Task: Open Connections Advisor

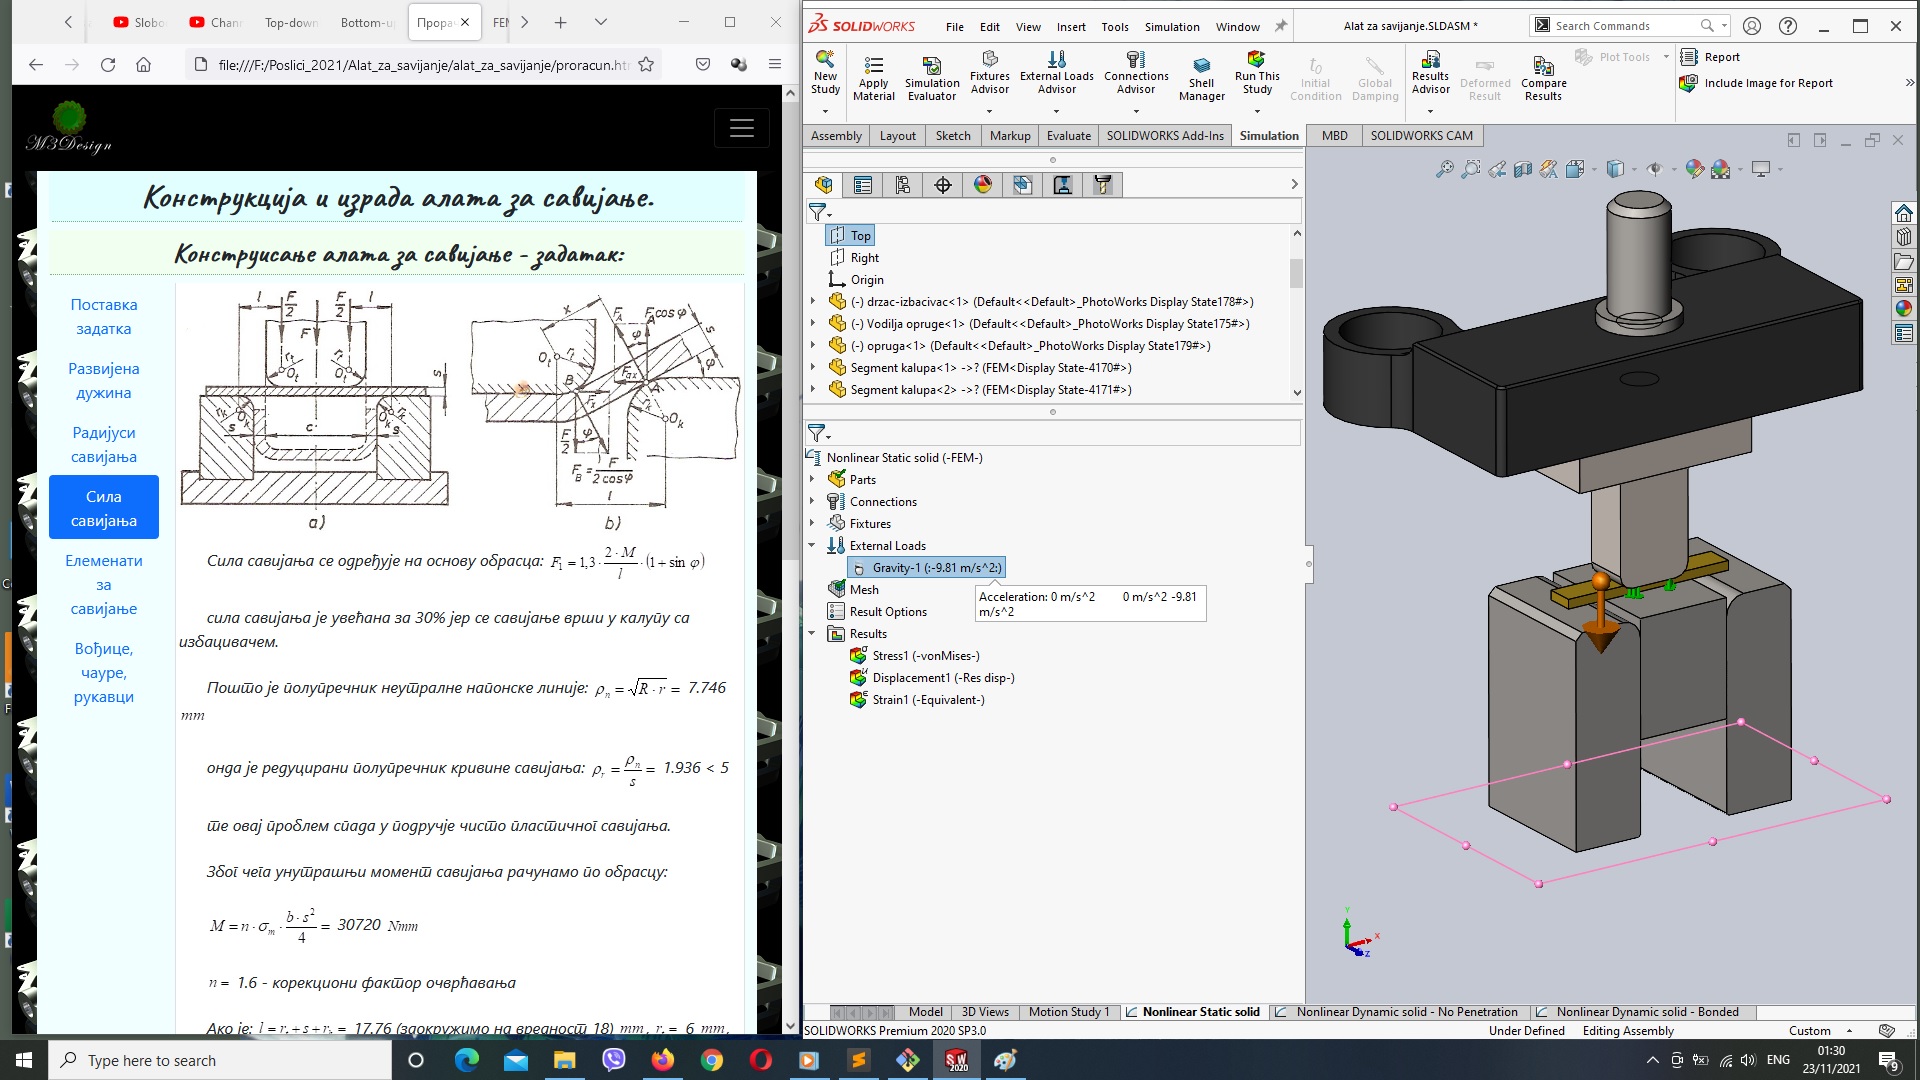Action: pos(1135,74)
